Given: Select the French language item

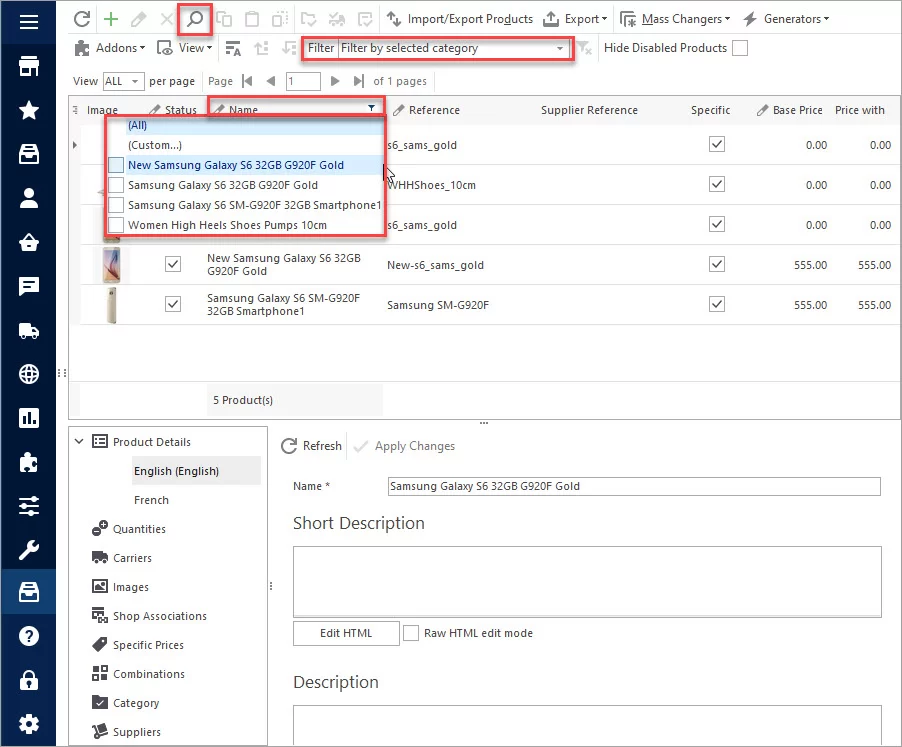Looking at the screenshot, I should [151, 500].
